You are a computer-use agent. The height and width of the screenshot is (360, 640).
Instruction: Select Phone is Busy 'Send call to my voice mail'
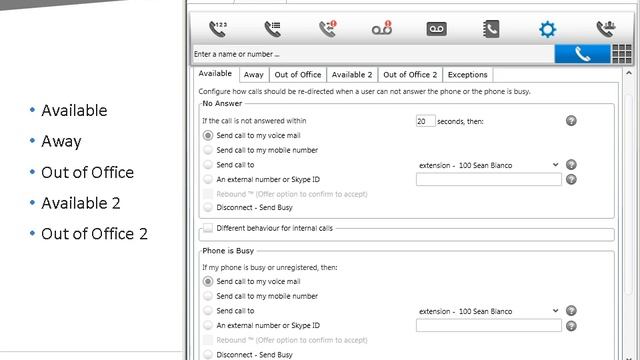pyautogui.click(x=208, y=281)
